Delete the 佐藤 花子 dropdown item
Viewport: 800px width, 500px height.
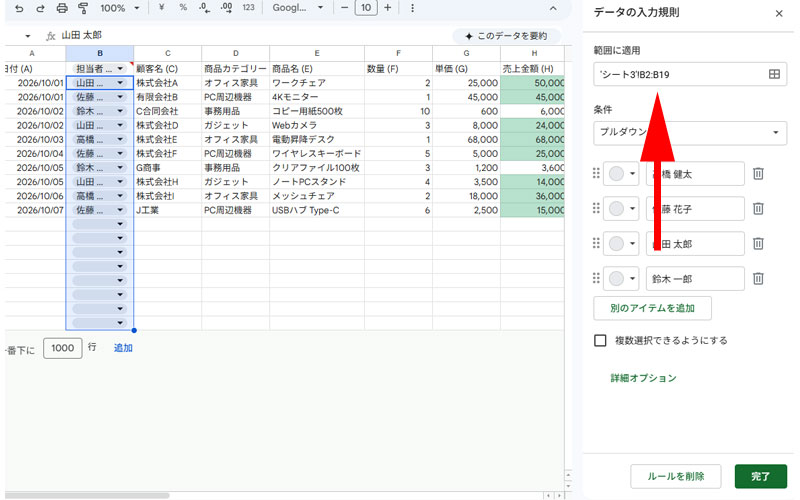[x=758, y=209]
